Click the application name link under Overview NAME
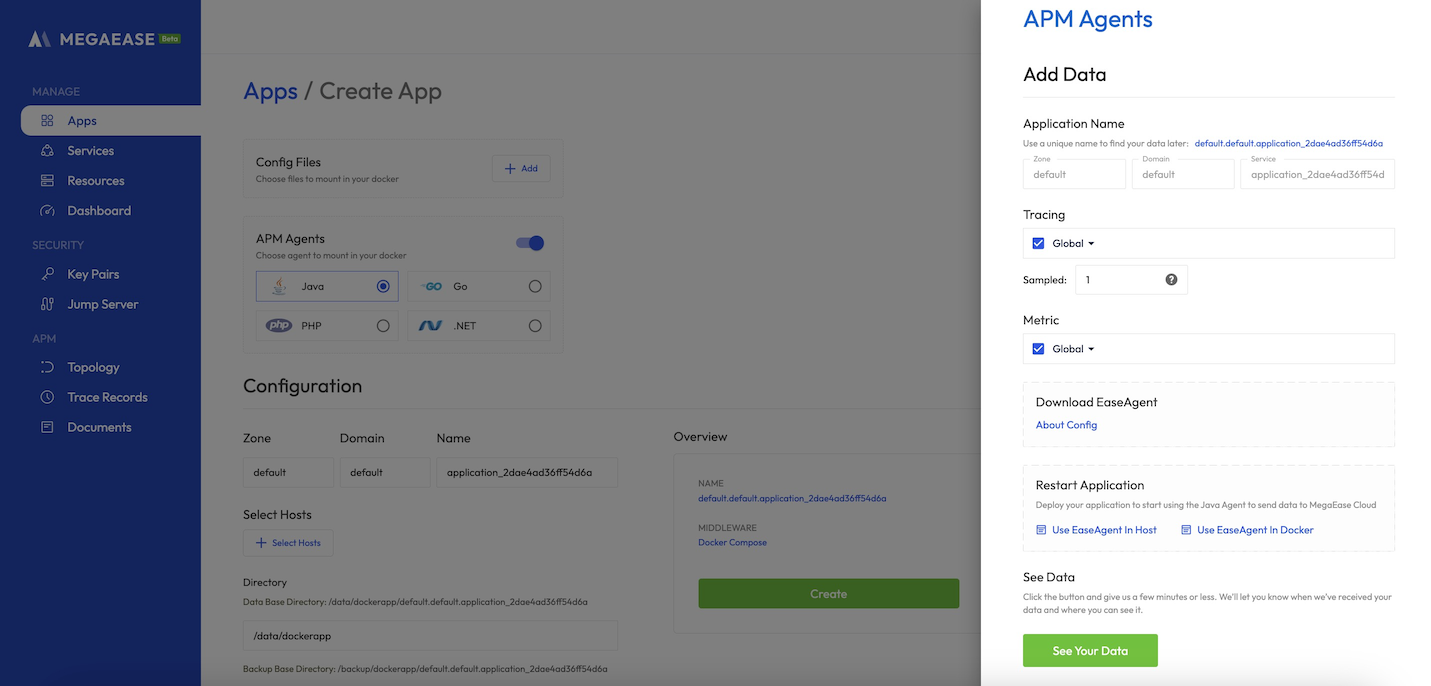 (x=792, y=498)
